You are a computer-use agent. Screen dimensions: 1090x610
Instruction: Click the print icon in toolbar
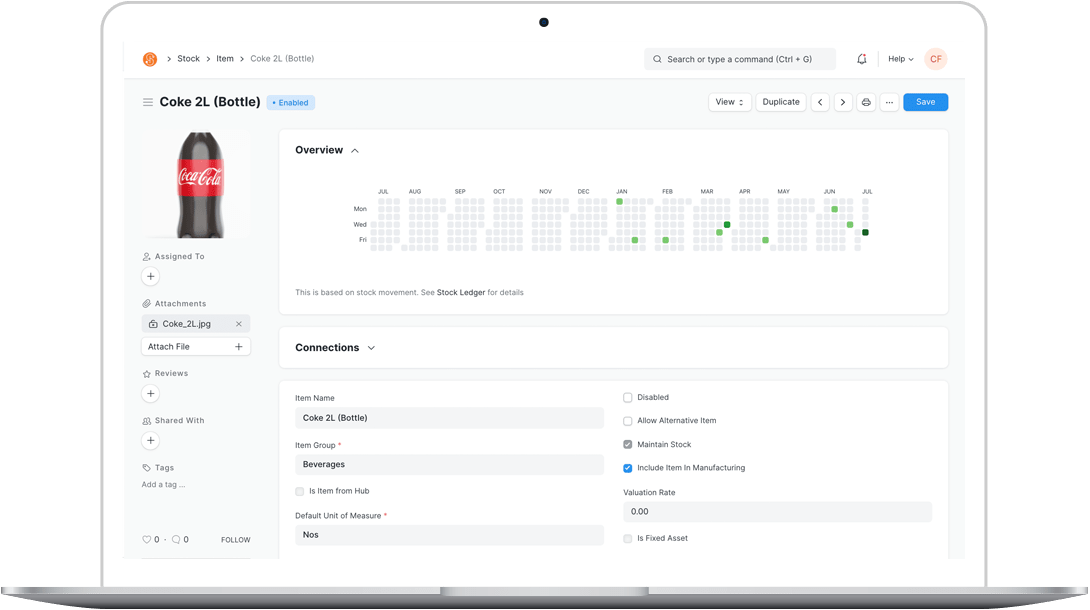tap(866, 102)
